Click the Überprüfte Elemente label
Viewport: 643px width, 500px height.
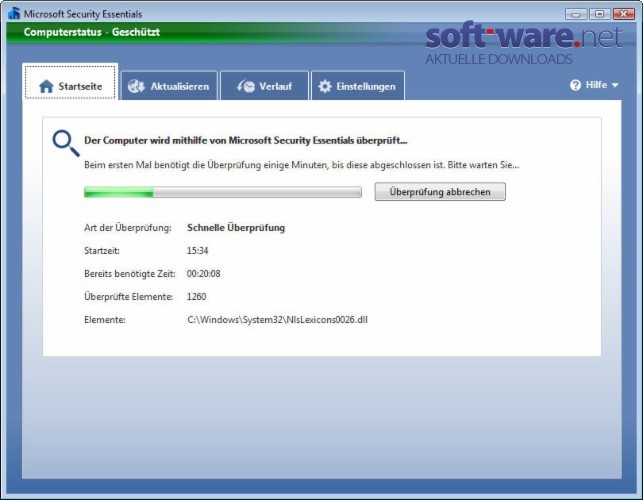click(x=128, y=297)
